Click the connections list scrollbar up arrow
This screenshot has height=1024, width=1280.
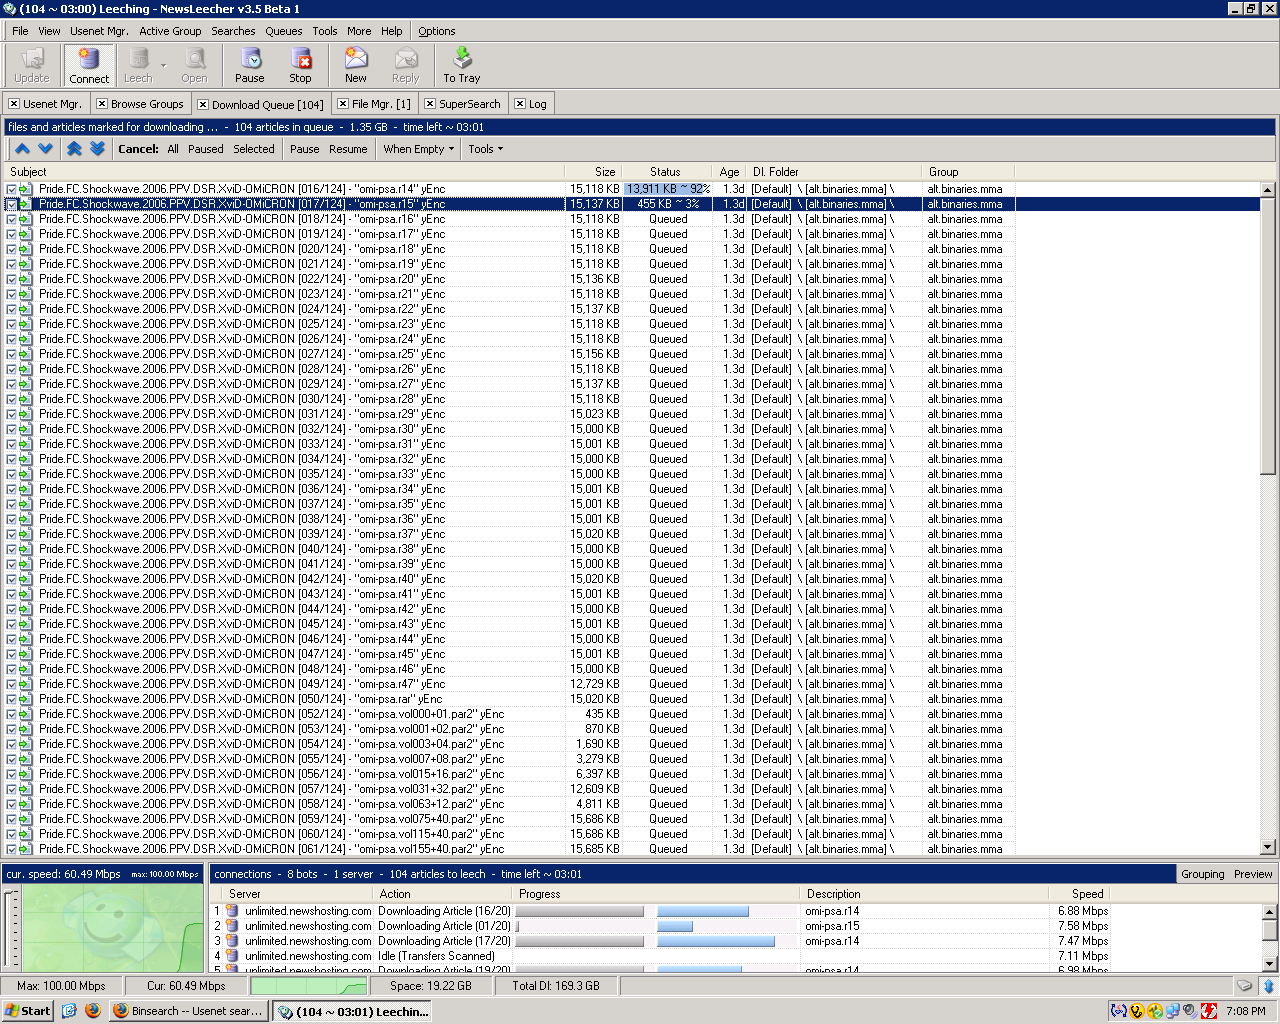click(x=1270, y=912)
